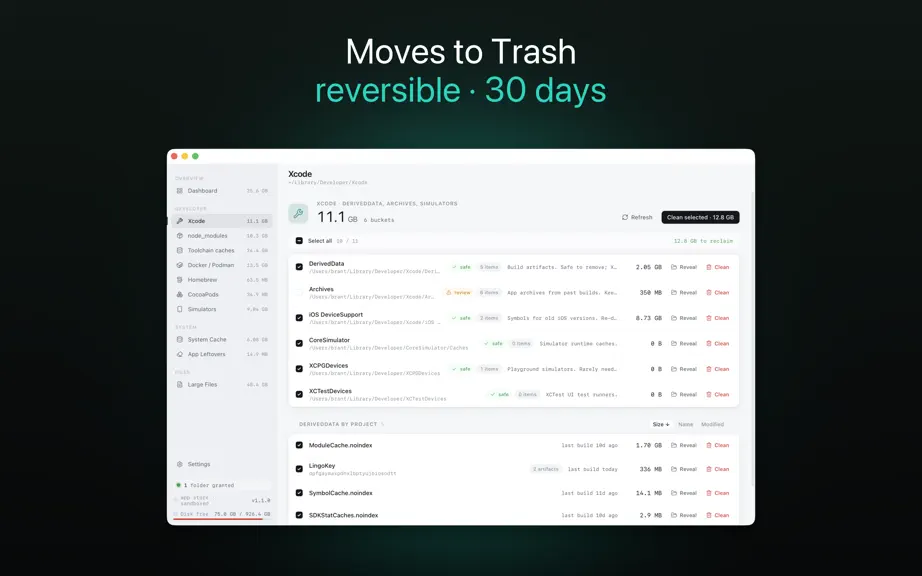Reveal iOS DeviceSupport folder

pos(684,318)
